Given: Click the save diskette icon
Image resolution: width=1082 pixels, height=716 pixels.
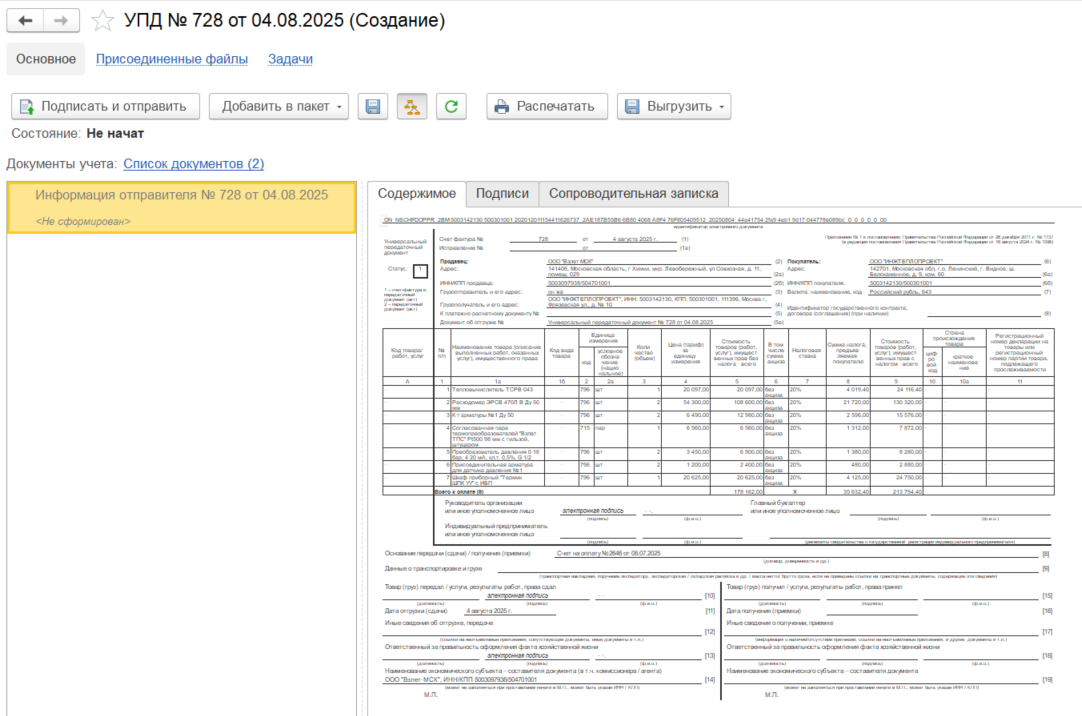Looking at the screenshot, I should point(373,106).
